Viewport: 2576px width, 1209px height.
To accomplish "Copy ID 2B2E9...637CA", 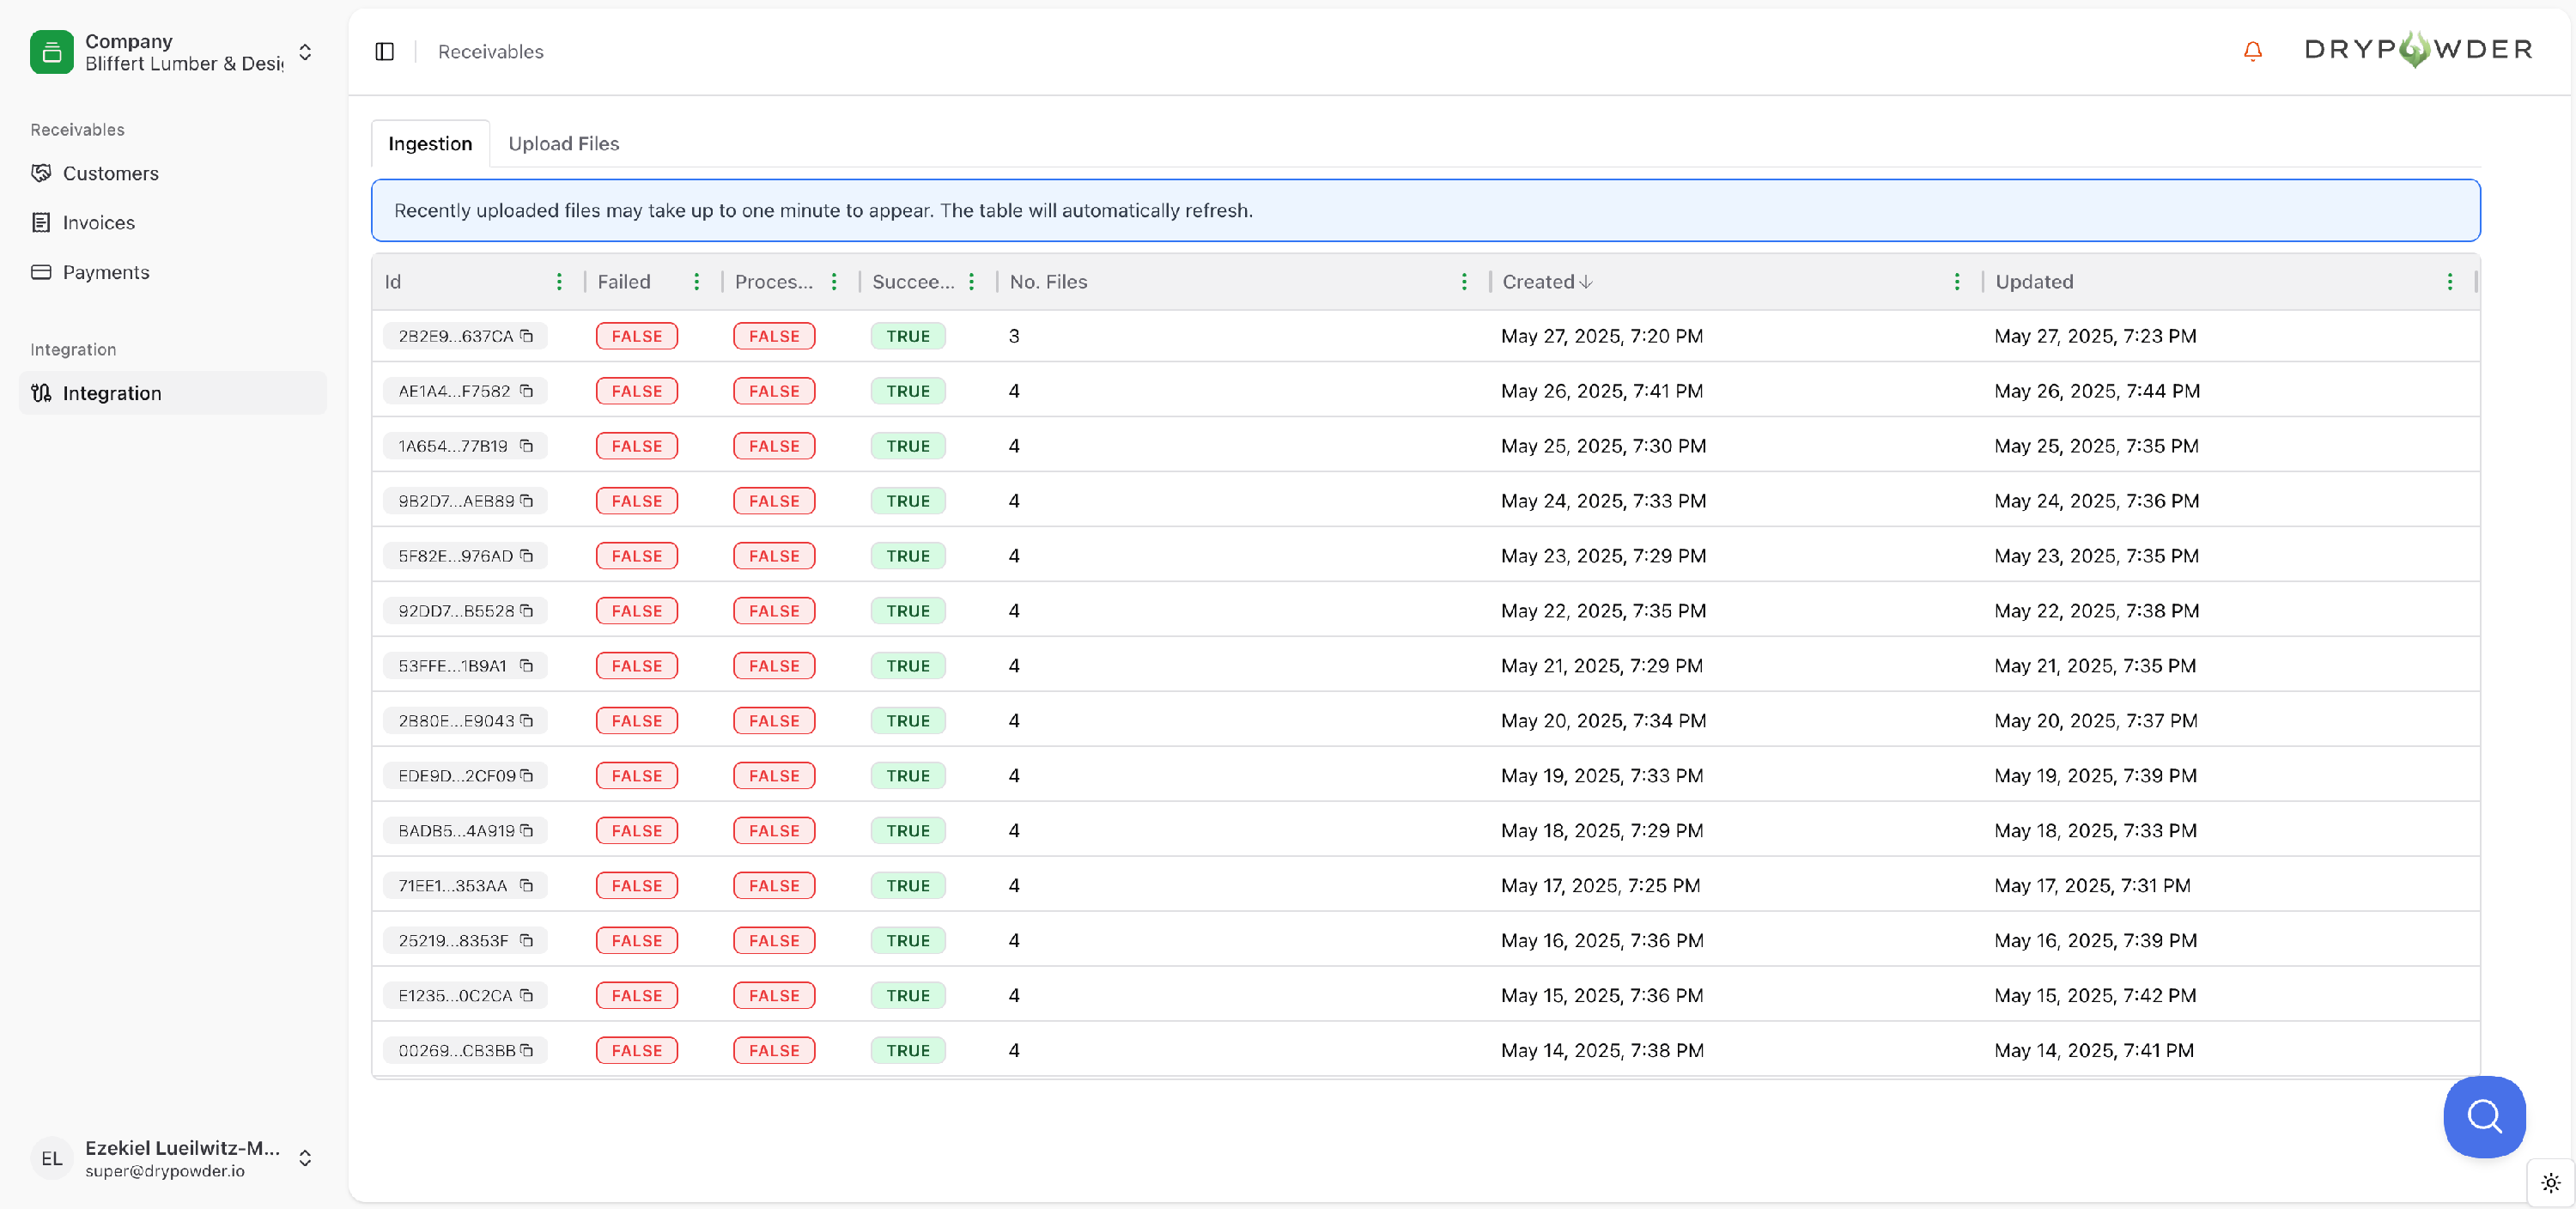I will [x=527, y=336].
